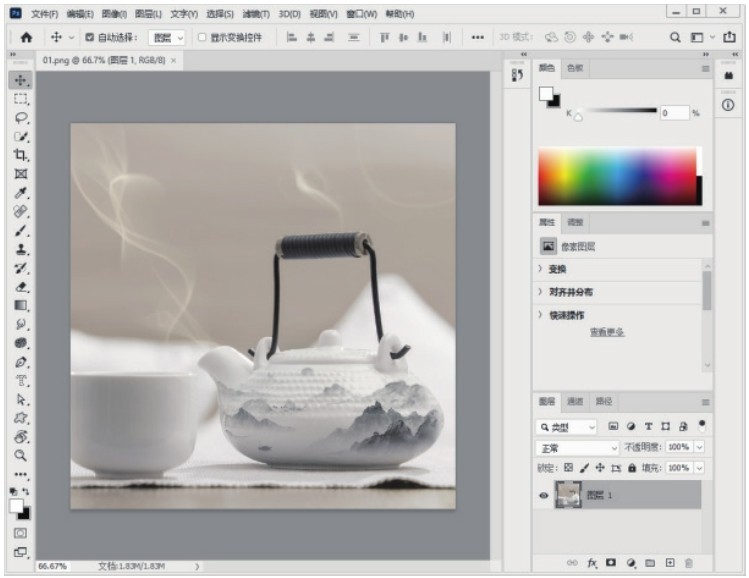Click the 图层 1 layer thumbnail
Viewport: 749px width, 578px height.
pos(569,495)
